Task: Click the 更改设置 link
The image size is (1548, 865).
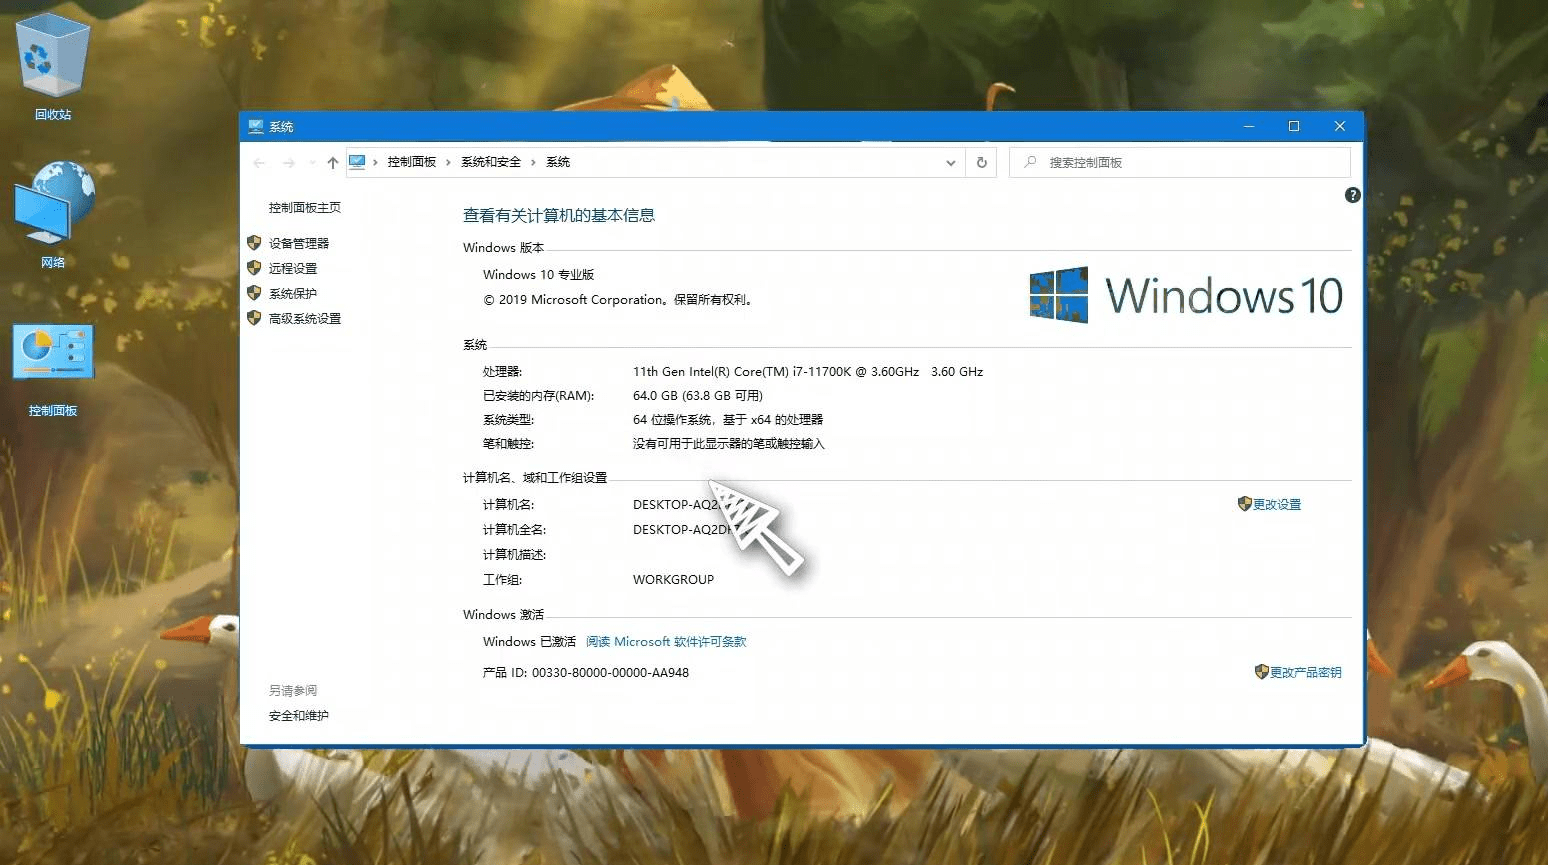Action: [x=1277, y=504]
